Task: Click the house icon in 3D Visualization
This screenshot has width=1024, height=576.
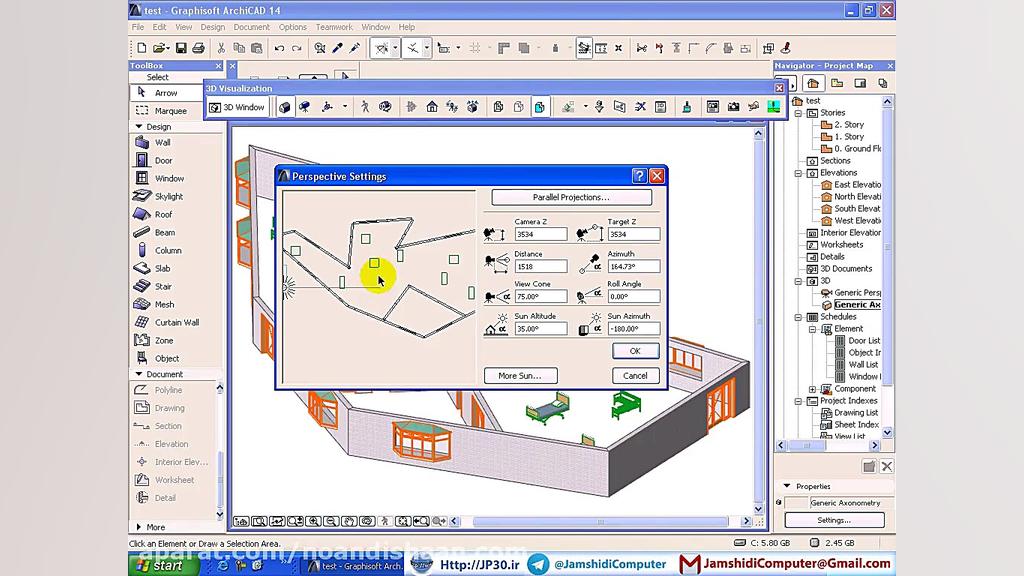Action: 432,107
